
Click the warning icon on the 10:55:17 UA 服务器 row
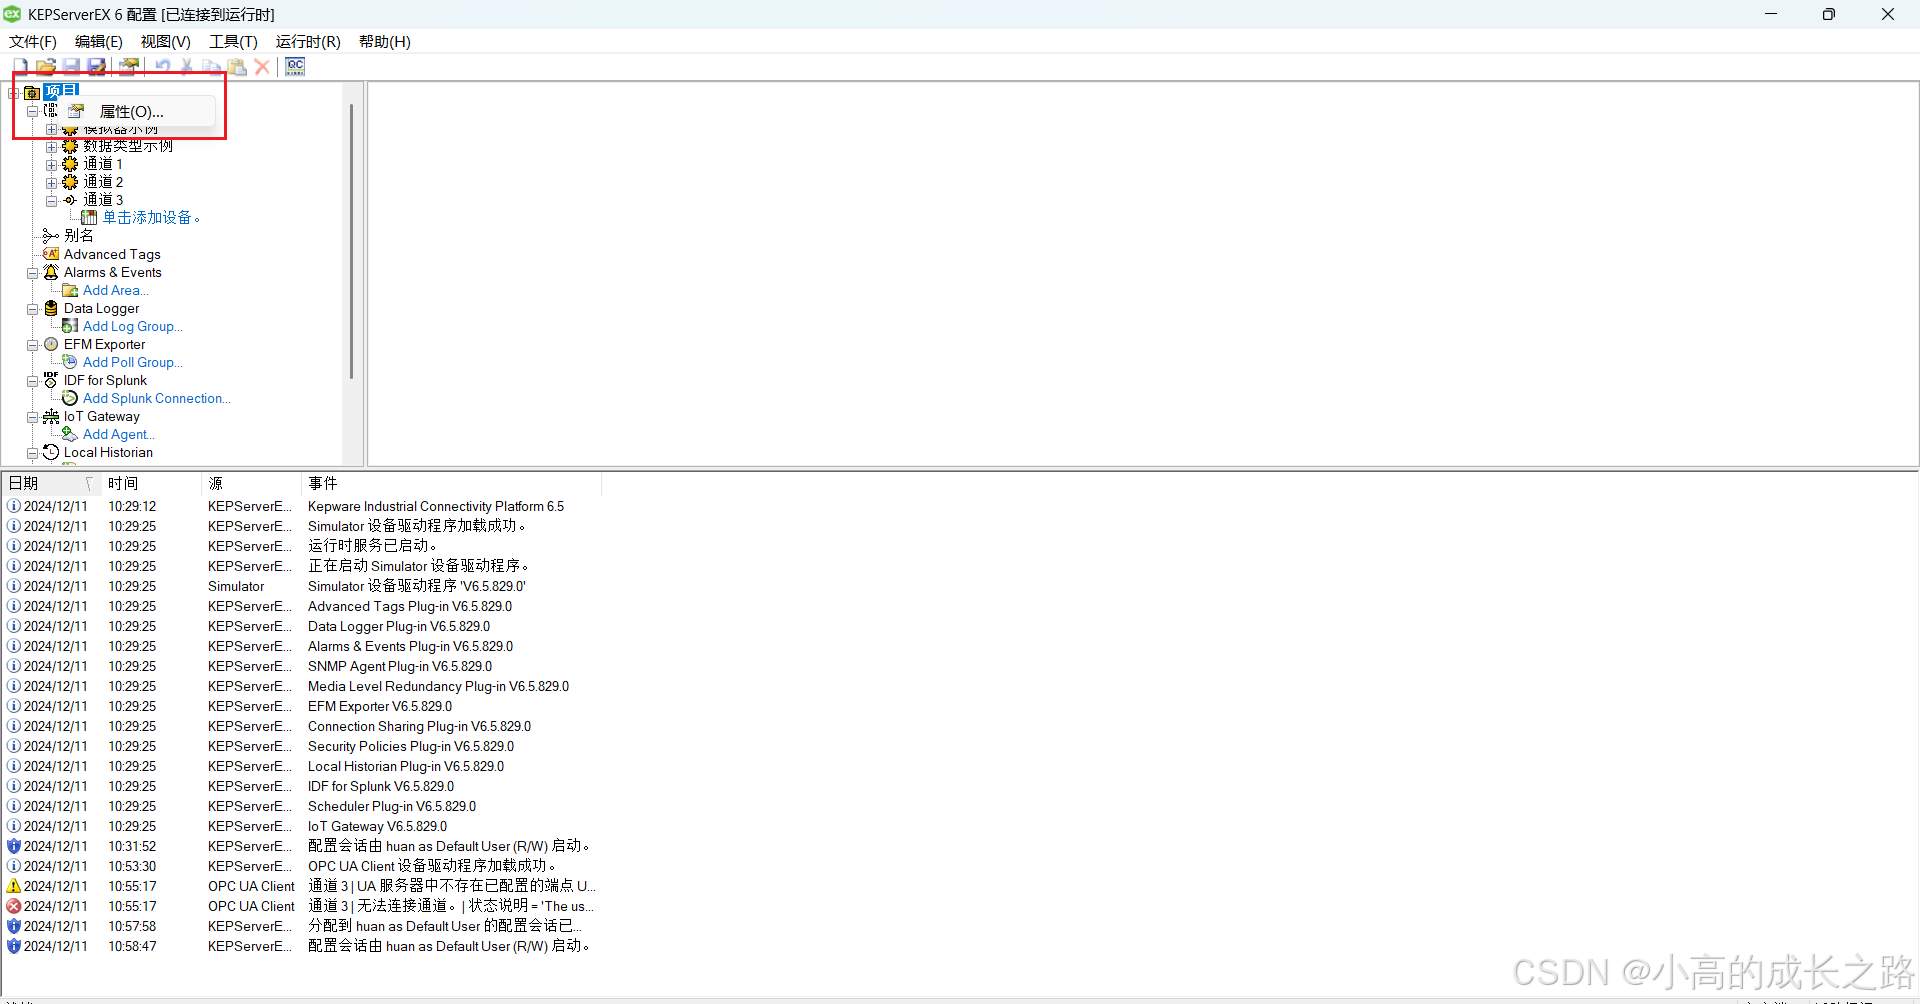pos(14,886)
